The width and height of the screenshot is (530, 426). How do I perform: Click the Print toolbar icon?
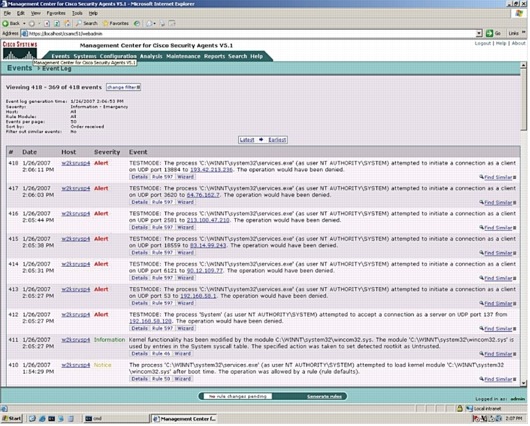pyautogui.click(x=162, y=23)
